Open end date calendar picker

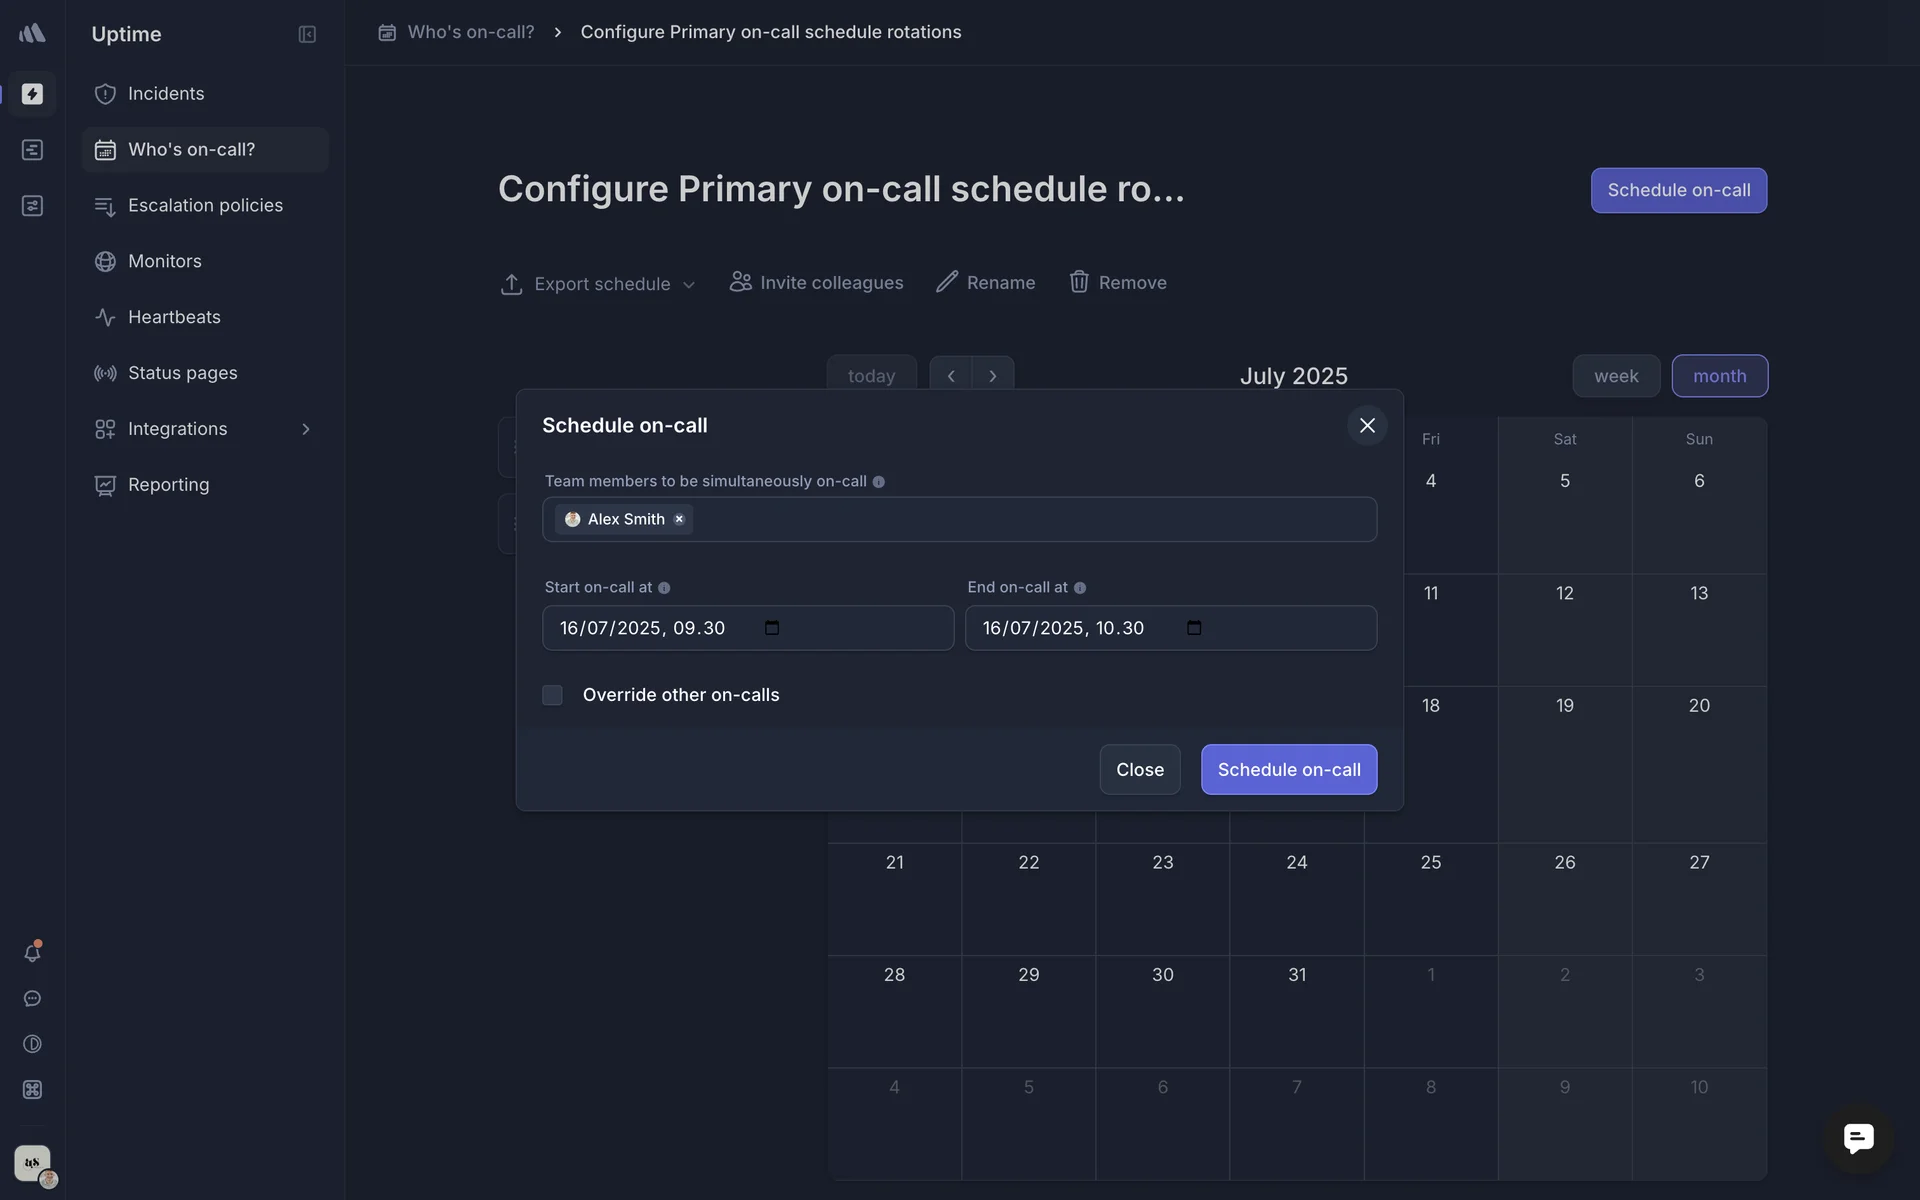[1194, 628]
